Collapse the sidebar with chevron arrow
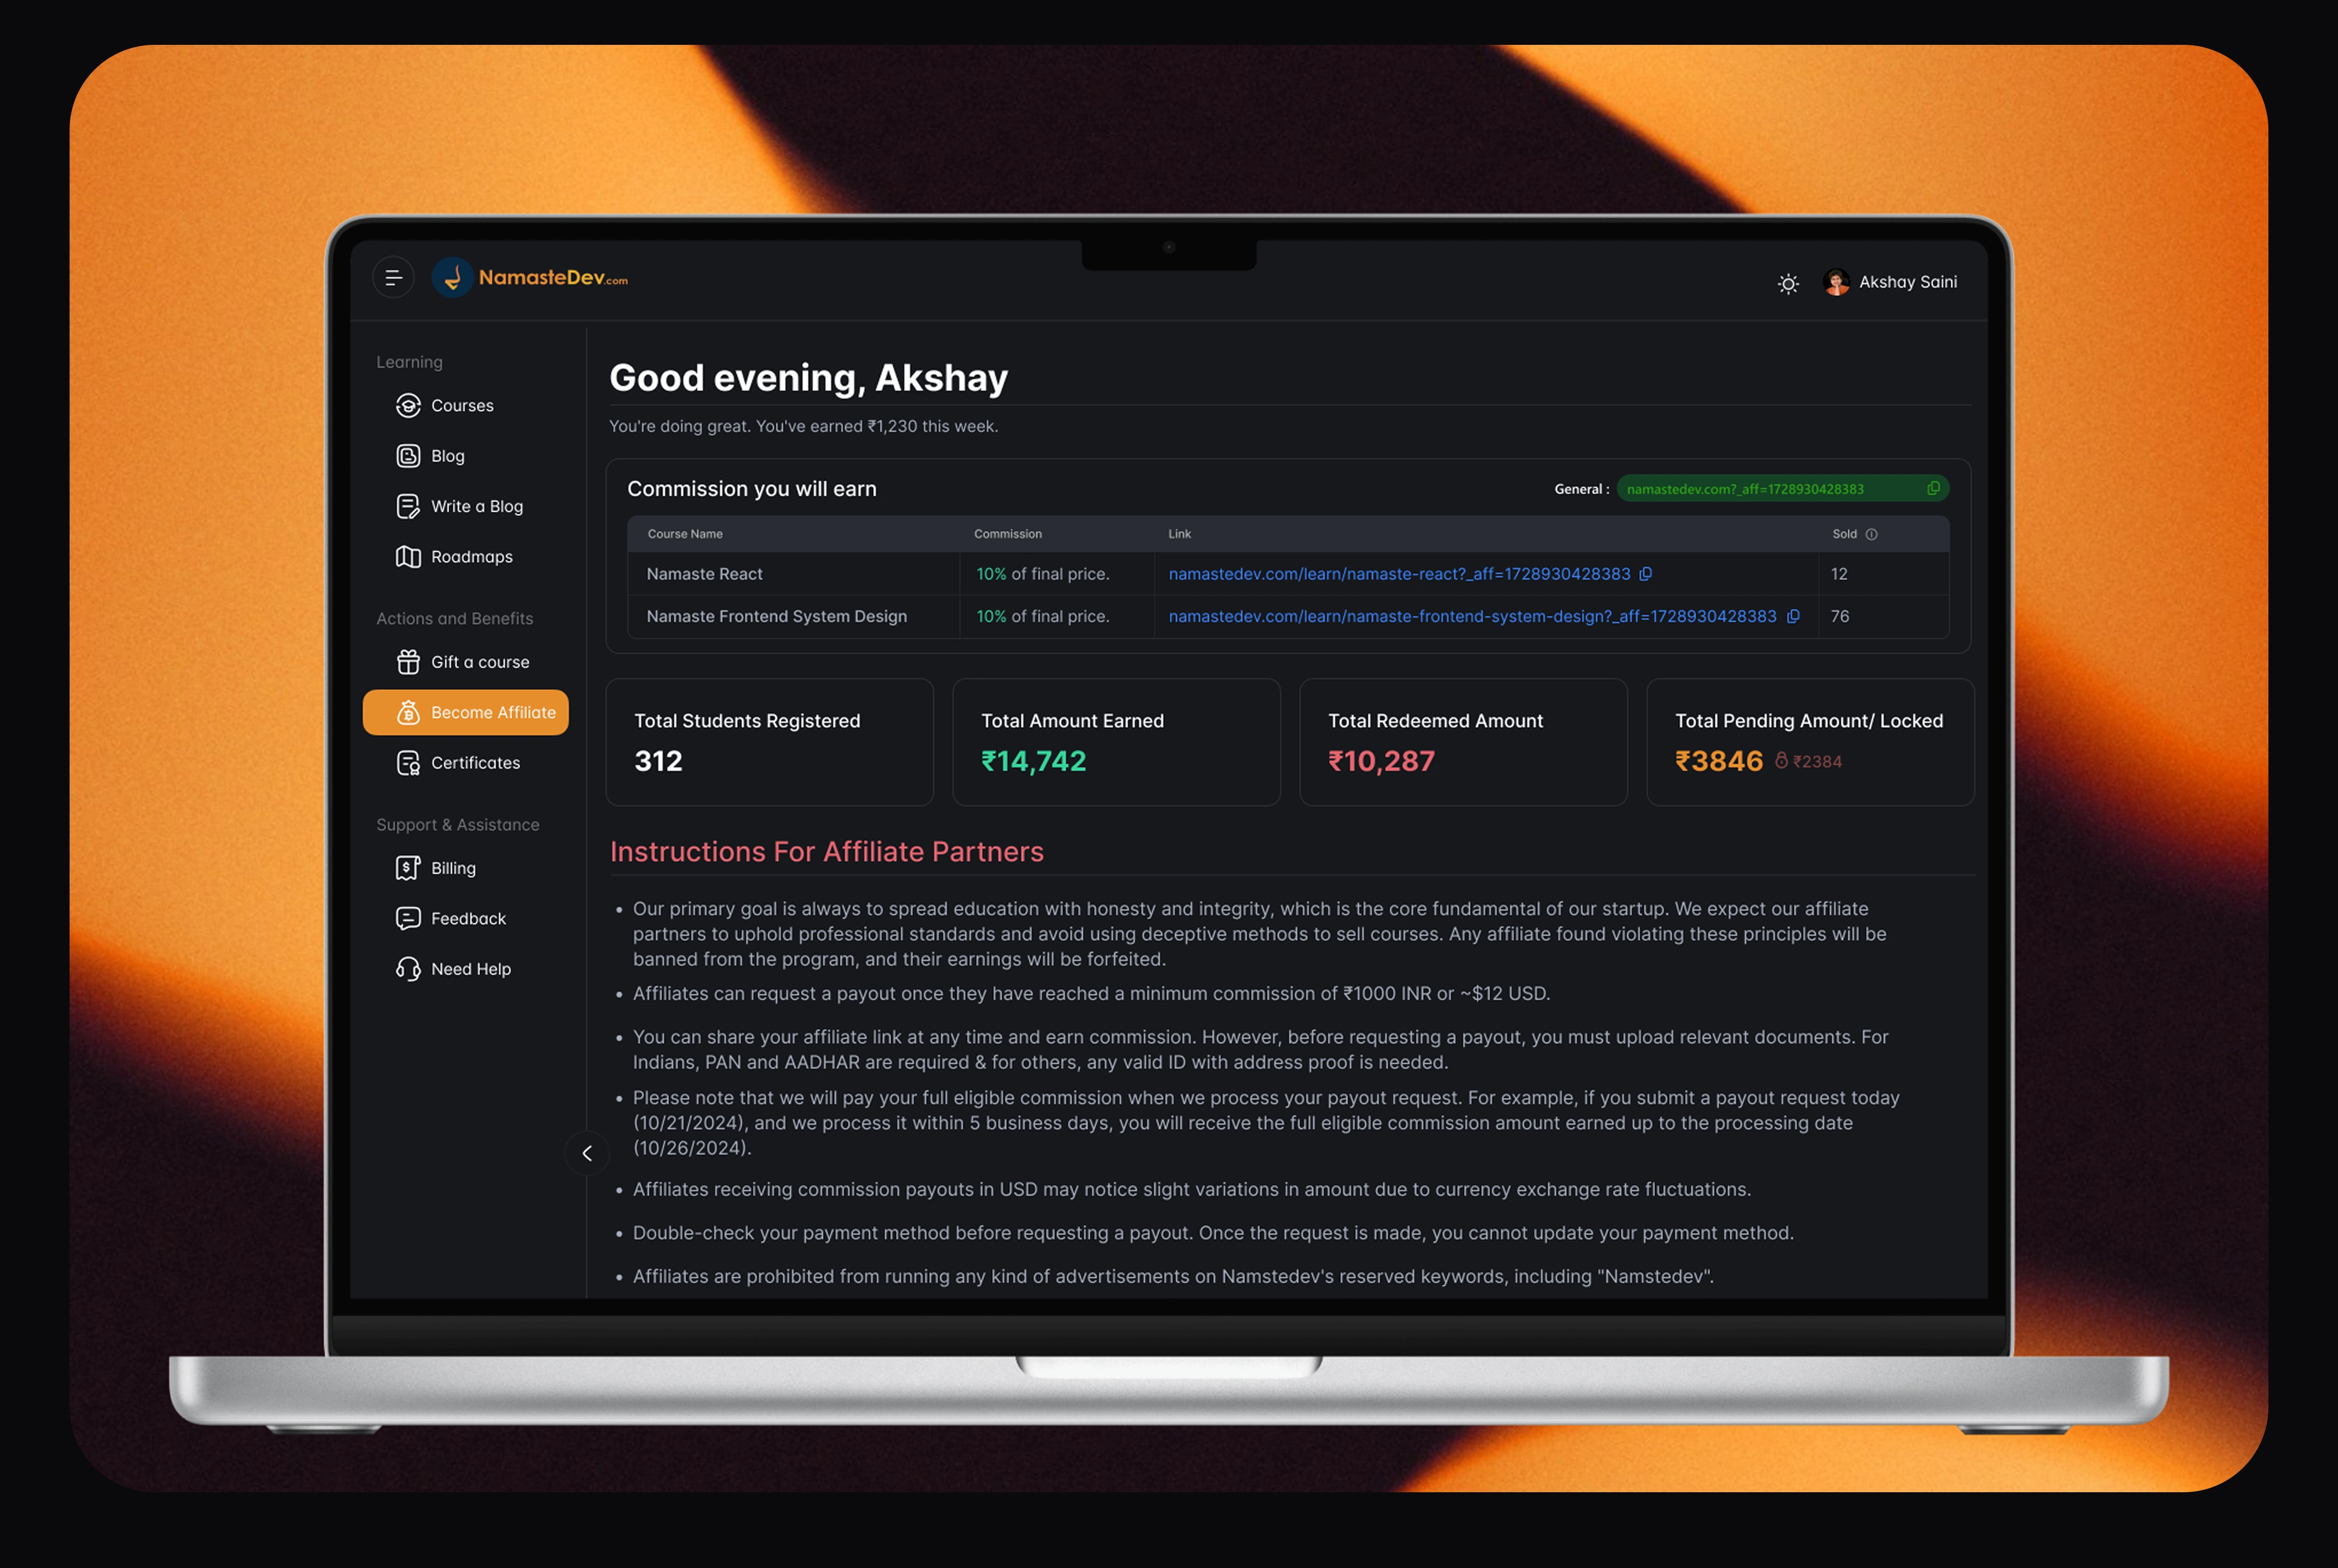This screenshot has height=1568, width=2338. coord(587,1153)
